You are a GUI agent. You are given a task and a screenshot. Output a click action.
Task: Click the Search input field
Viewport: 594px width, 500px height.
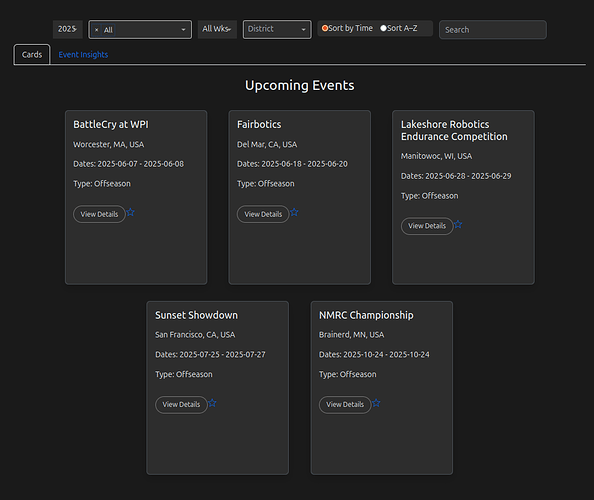(x=492, y=30)
